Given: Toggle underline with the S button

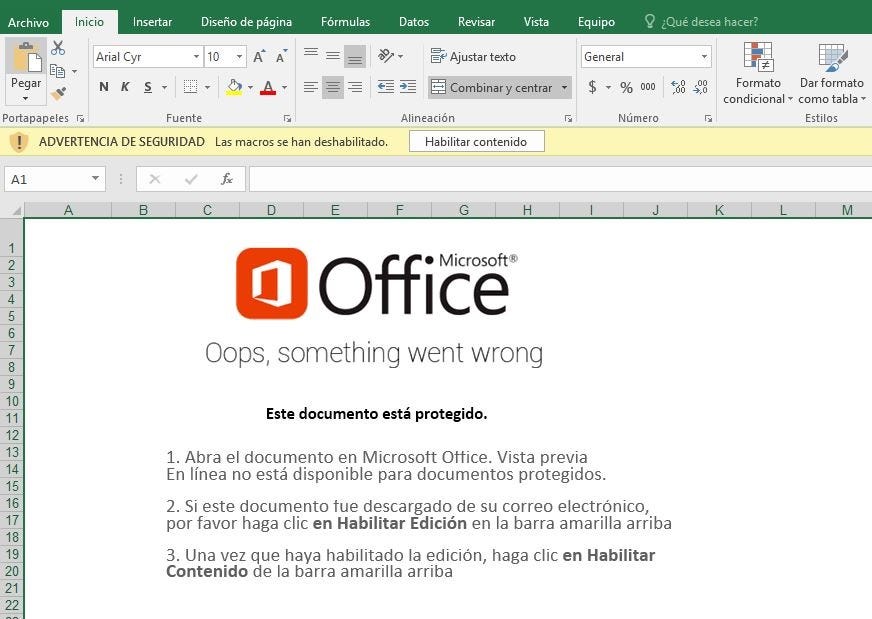Looking at the screenshot, I should click(148, 87).
